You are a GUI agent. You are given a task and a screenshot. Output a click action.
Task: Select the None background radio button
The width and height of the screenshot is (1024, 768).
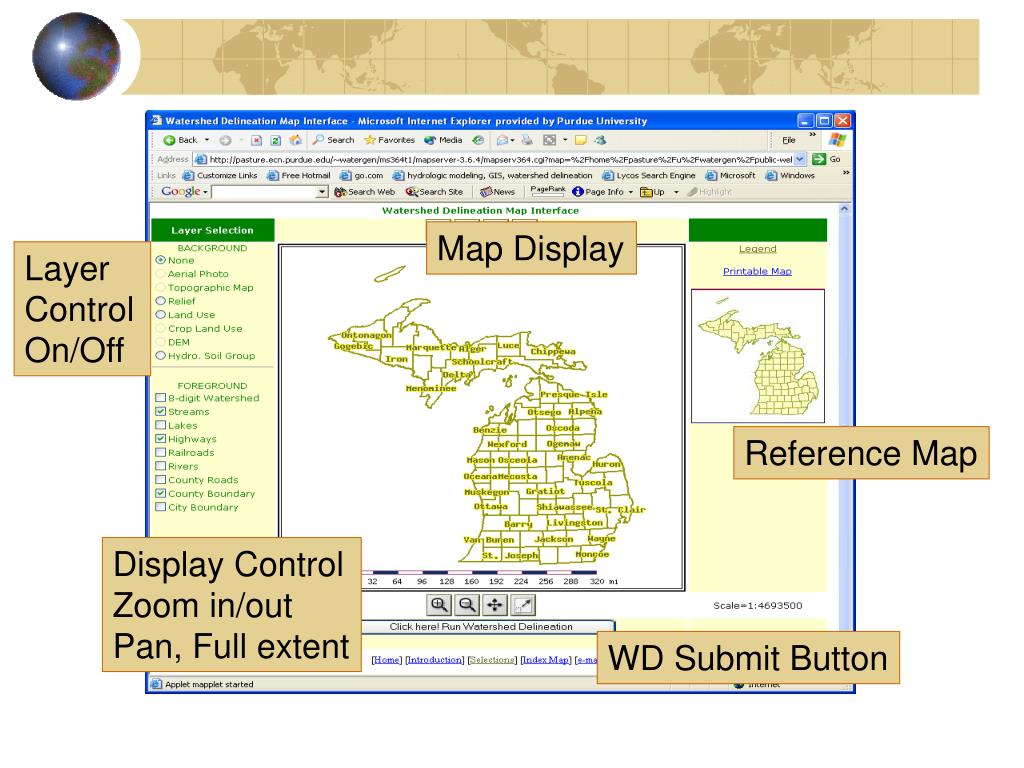(161, 260)
